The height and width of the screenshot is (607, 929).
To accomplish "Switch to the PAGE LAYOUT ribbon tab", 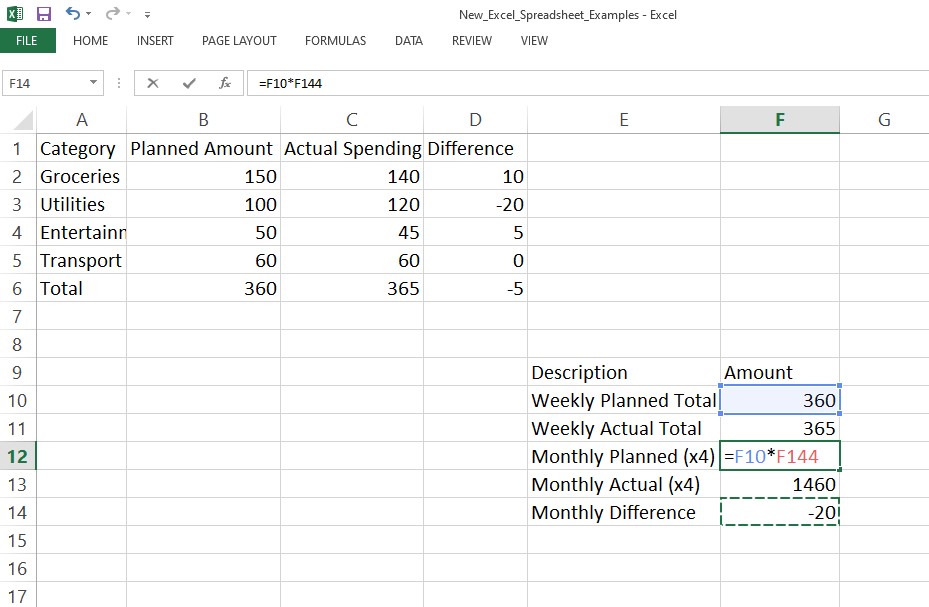I will [239, 41].
